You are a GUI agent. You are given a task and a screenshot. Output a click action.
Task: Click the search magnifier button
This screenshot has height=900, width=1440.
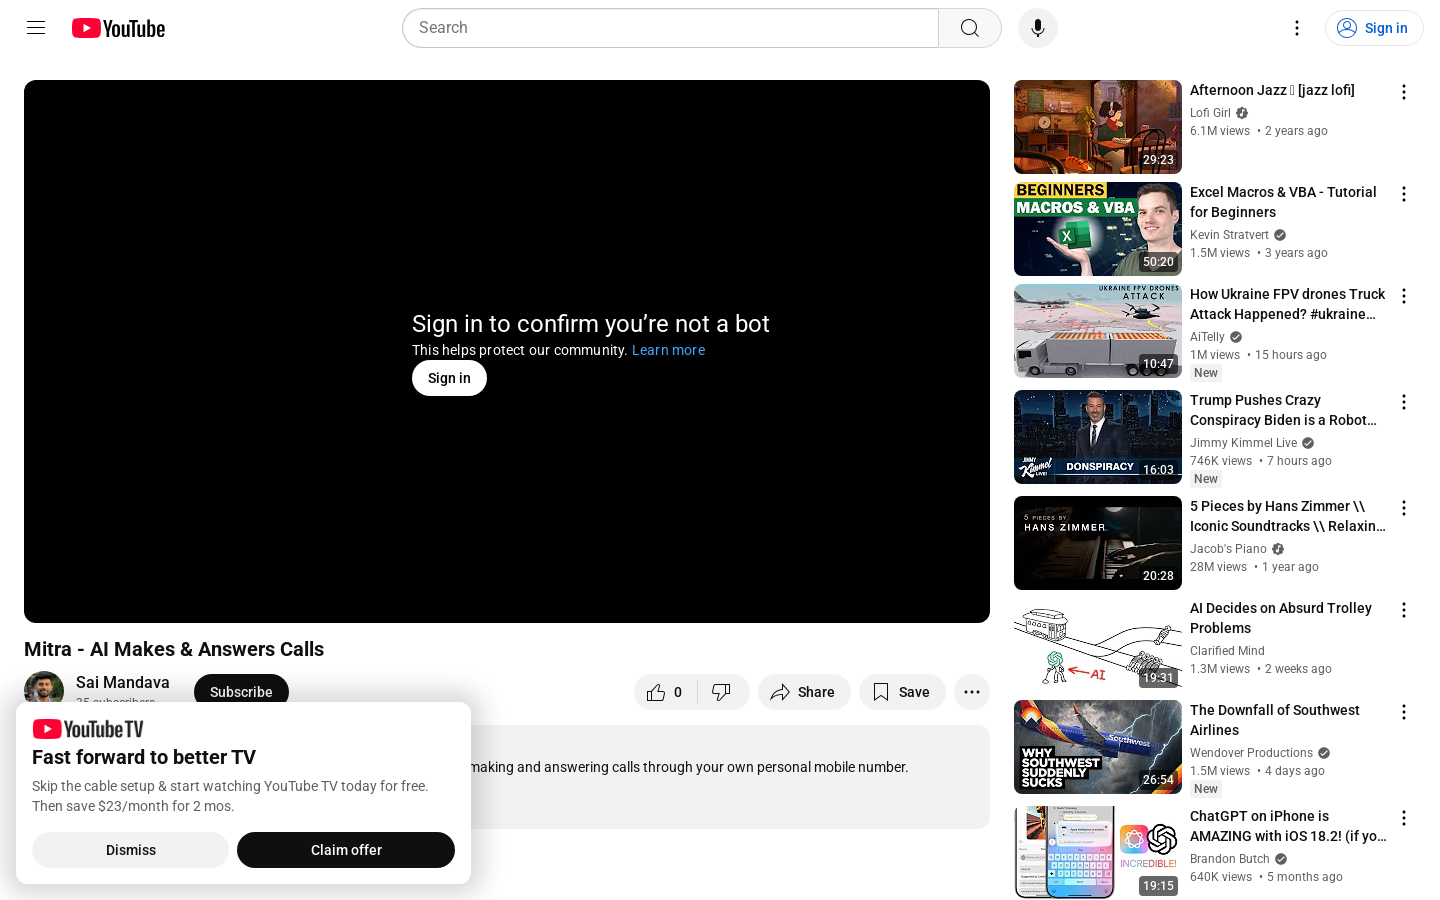coord(969,28)
